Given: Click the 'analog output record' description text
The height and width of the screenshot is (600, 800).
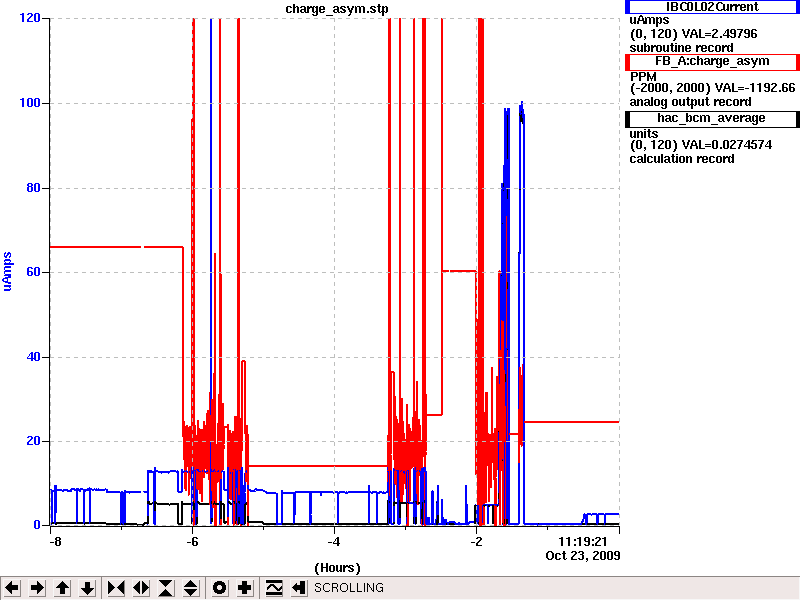Looking at the screenshot, I should pos(690,102).
